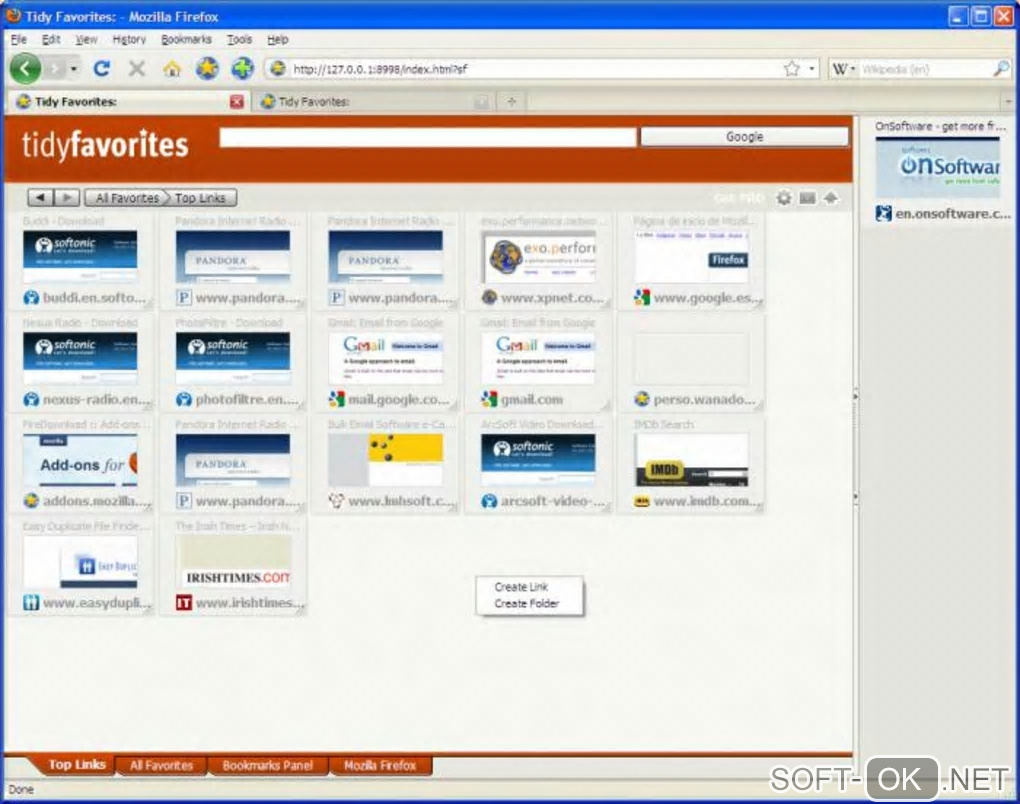Open the gmail.com link
This screenshot has width=1020, height=804.
click(x=531, y=399)
